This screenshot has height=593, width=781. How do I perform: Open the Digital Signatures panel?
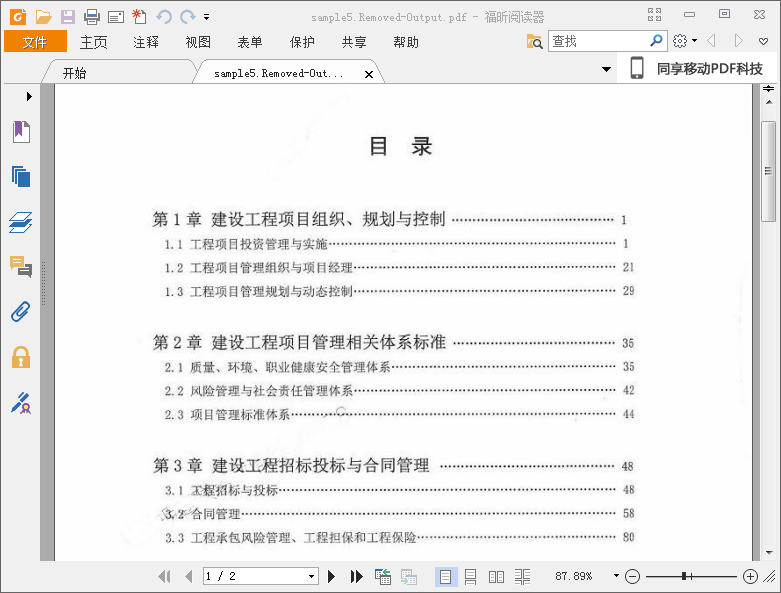(x=21, y=402)
